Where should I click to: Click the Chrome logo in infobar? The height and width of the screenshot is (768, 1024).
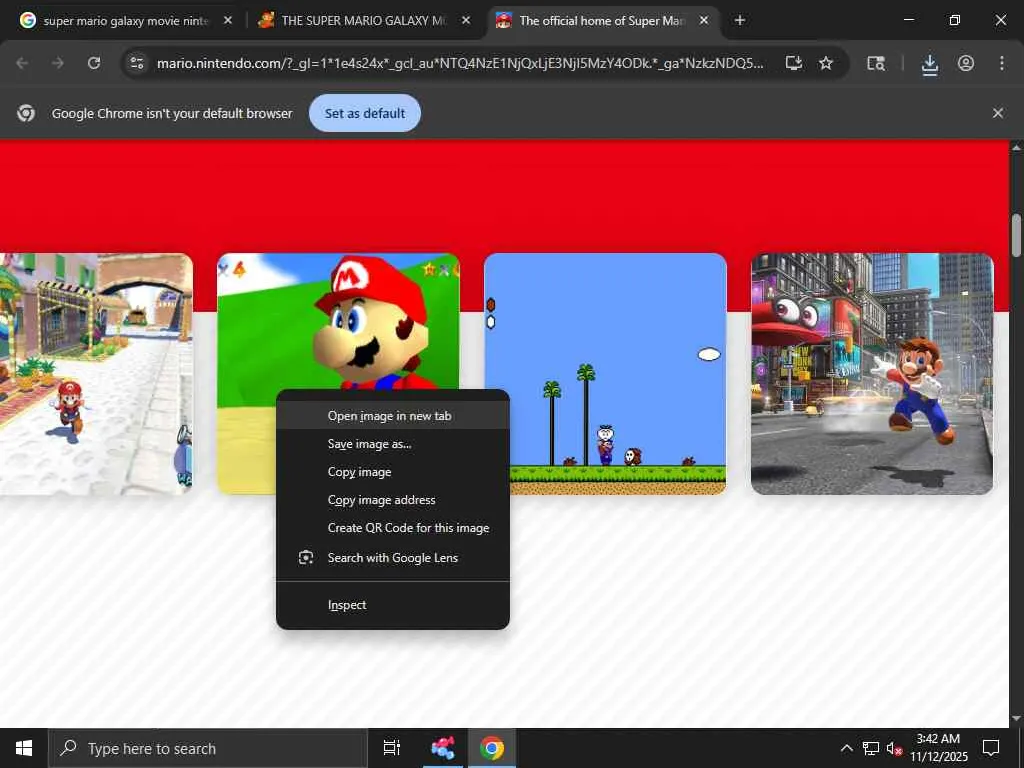click(26, 113)
